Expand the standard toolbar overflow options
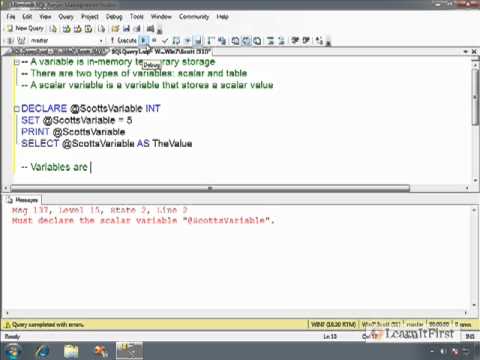The image size is (480, 360). point(160,31)
